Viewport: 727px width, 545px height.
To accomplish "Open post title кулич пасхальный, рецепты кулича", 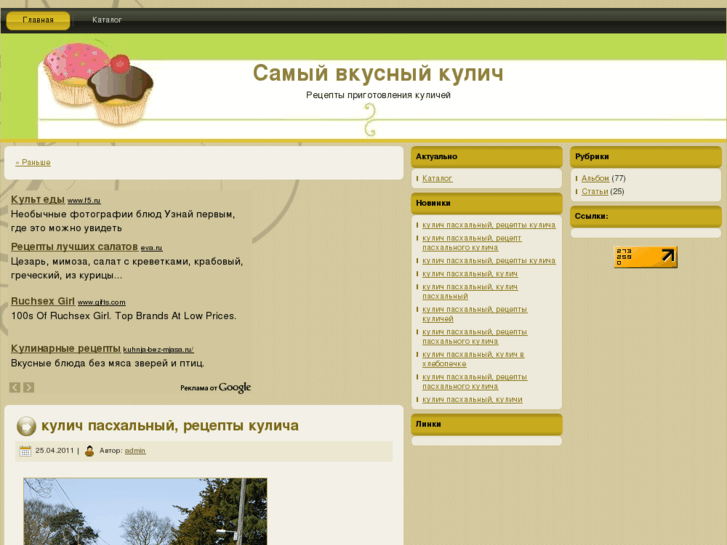I will 170,426.
